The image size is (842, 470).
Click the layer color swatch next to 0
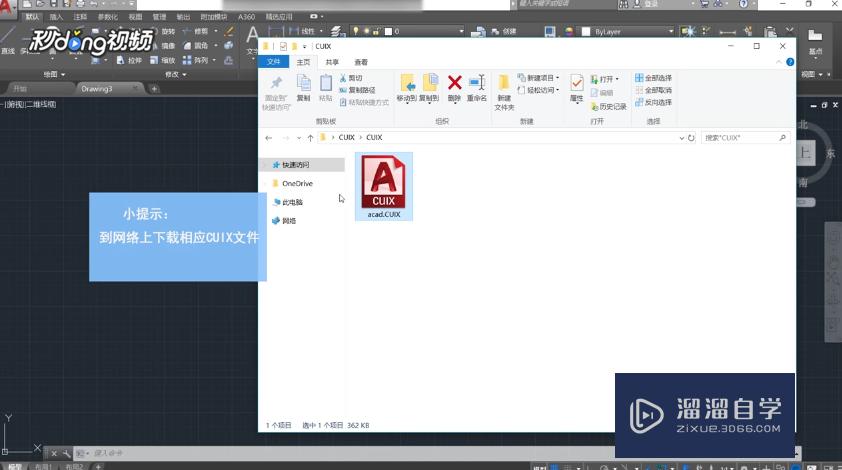(388, 32)
